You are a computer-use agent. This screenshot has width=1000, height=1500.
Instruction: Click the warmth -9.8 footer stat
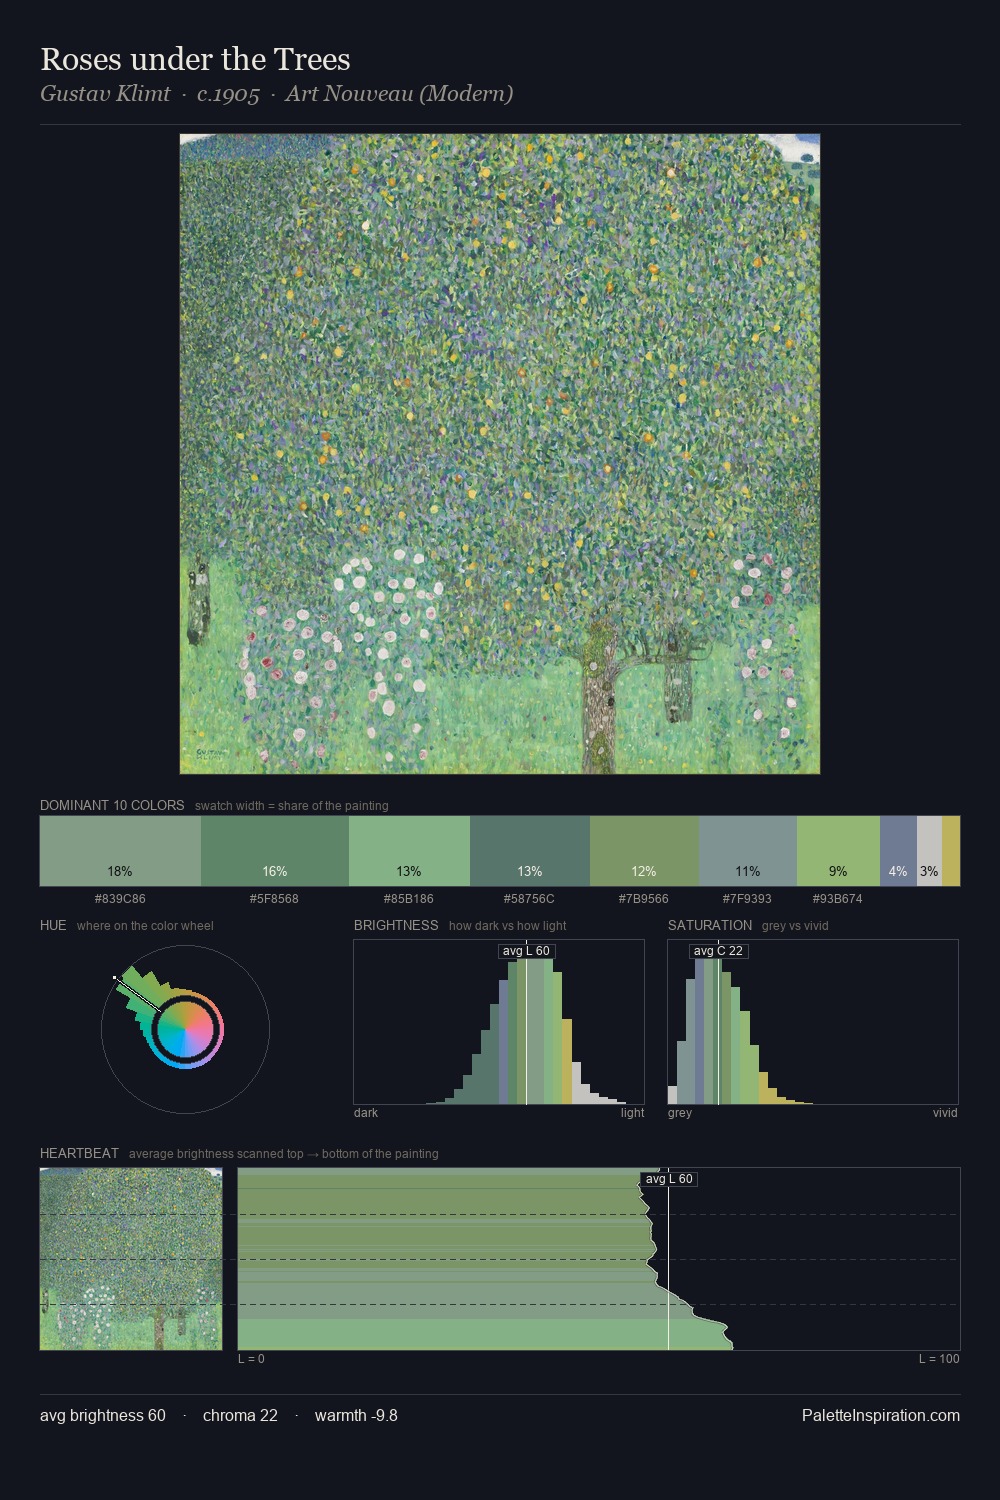pyautogui.click(x=356, y=1416)
